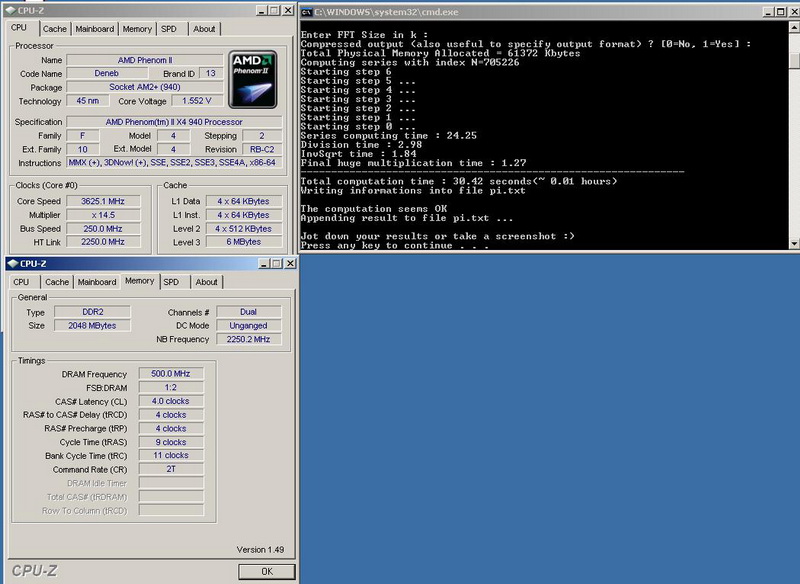The width and height of the screenshot is (800, 584).
Task: Open the SPD tab in upper CPU-Z window
Action: coord(169,29)
